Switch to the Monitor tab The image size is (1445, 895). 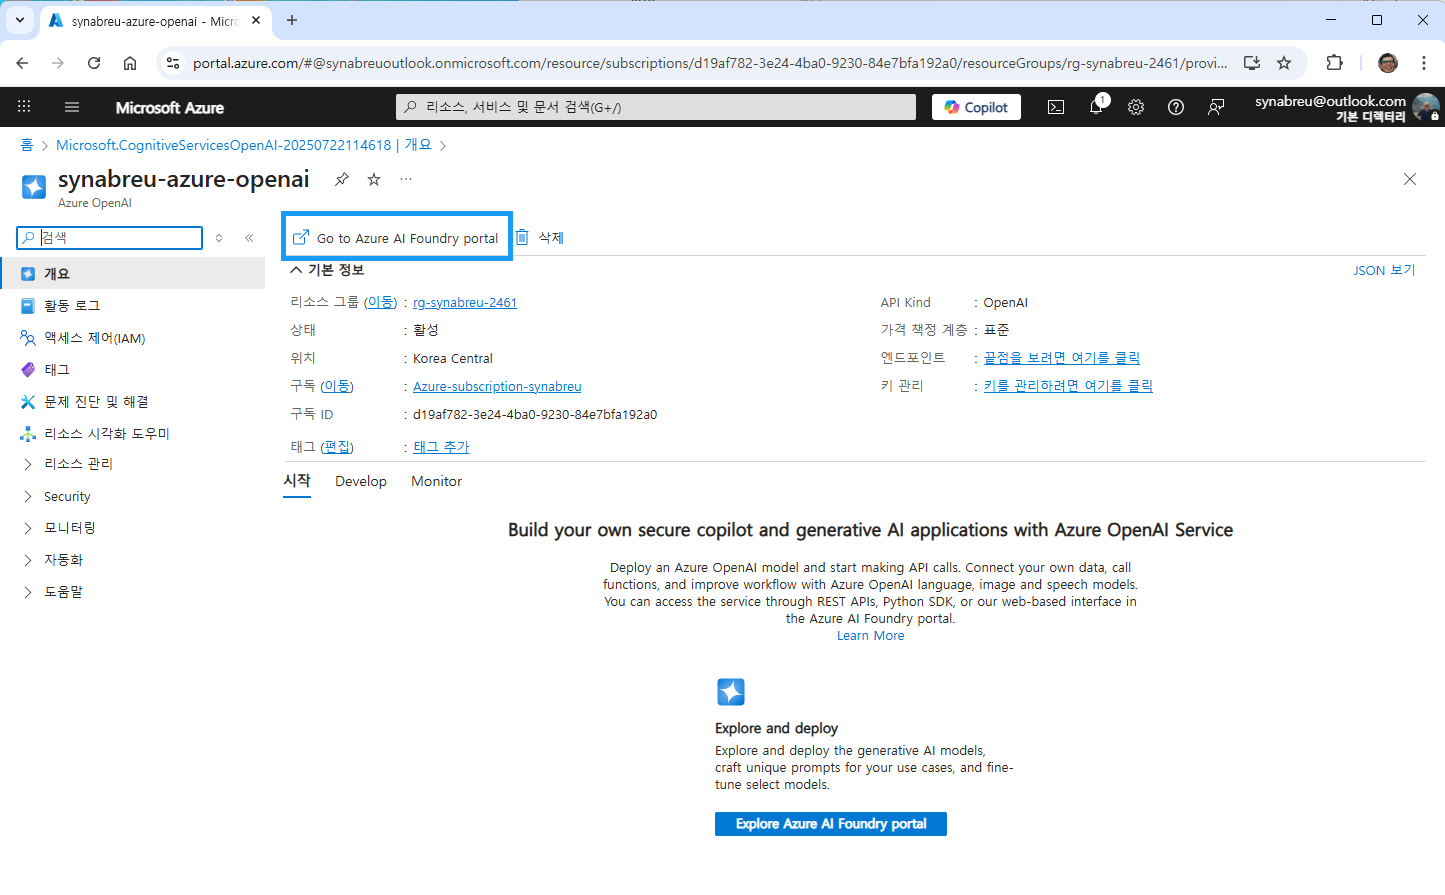coord(437,481)
